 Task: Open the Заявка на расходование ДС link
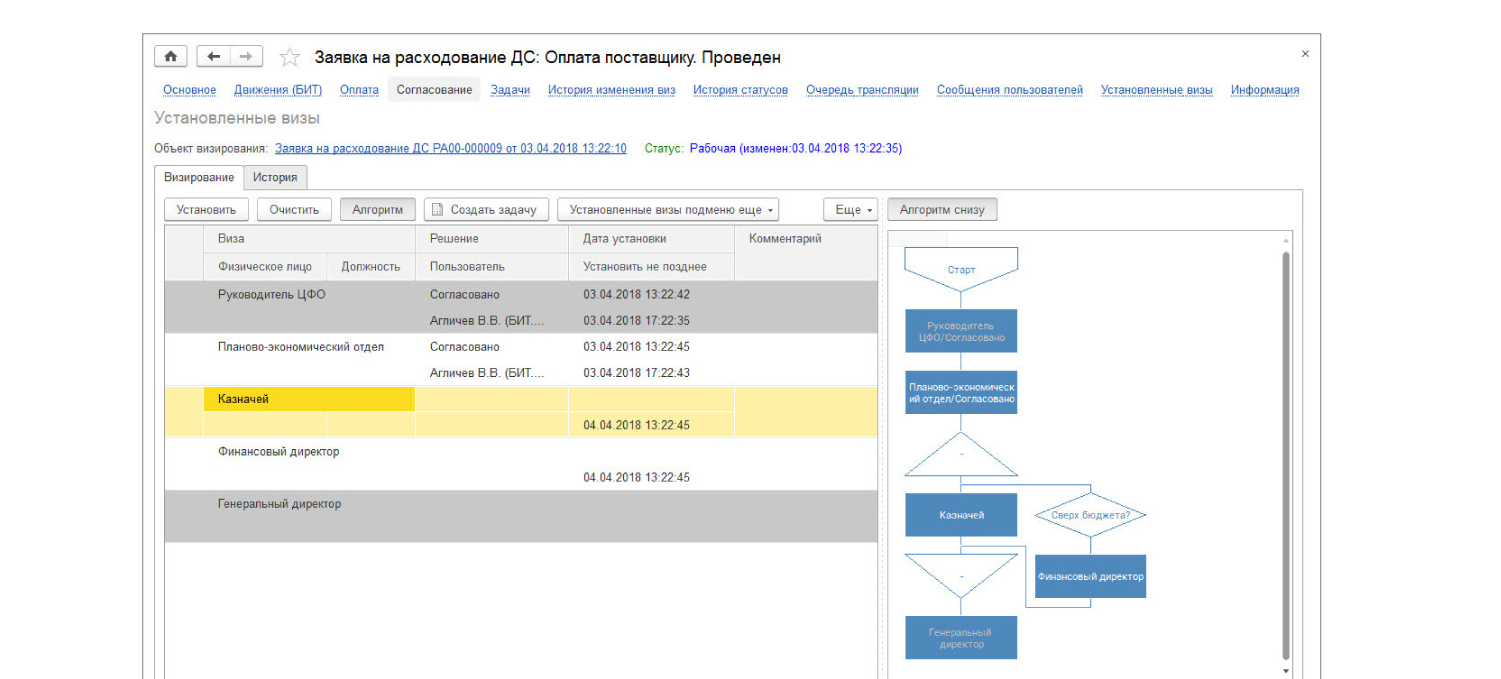450,148
